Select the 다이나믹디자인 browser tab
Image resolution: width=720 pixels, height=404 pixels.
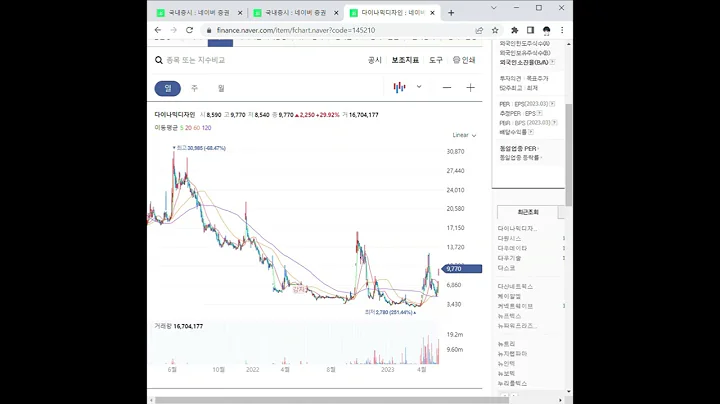pyautogui.click(x=393, y=13)
